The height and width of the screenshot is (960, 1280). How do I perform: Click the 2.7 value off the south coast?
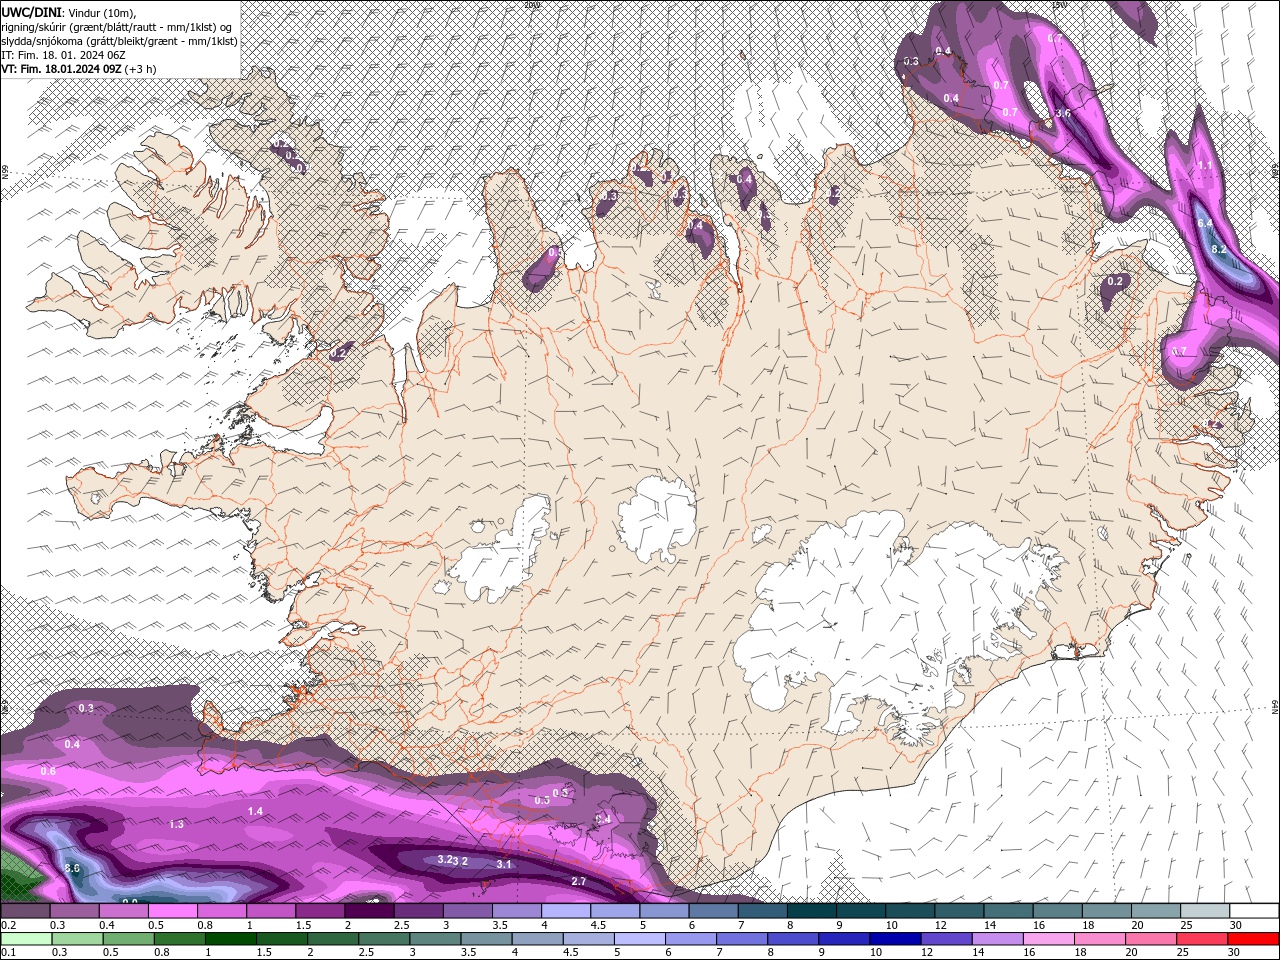(x=578, y=881)
